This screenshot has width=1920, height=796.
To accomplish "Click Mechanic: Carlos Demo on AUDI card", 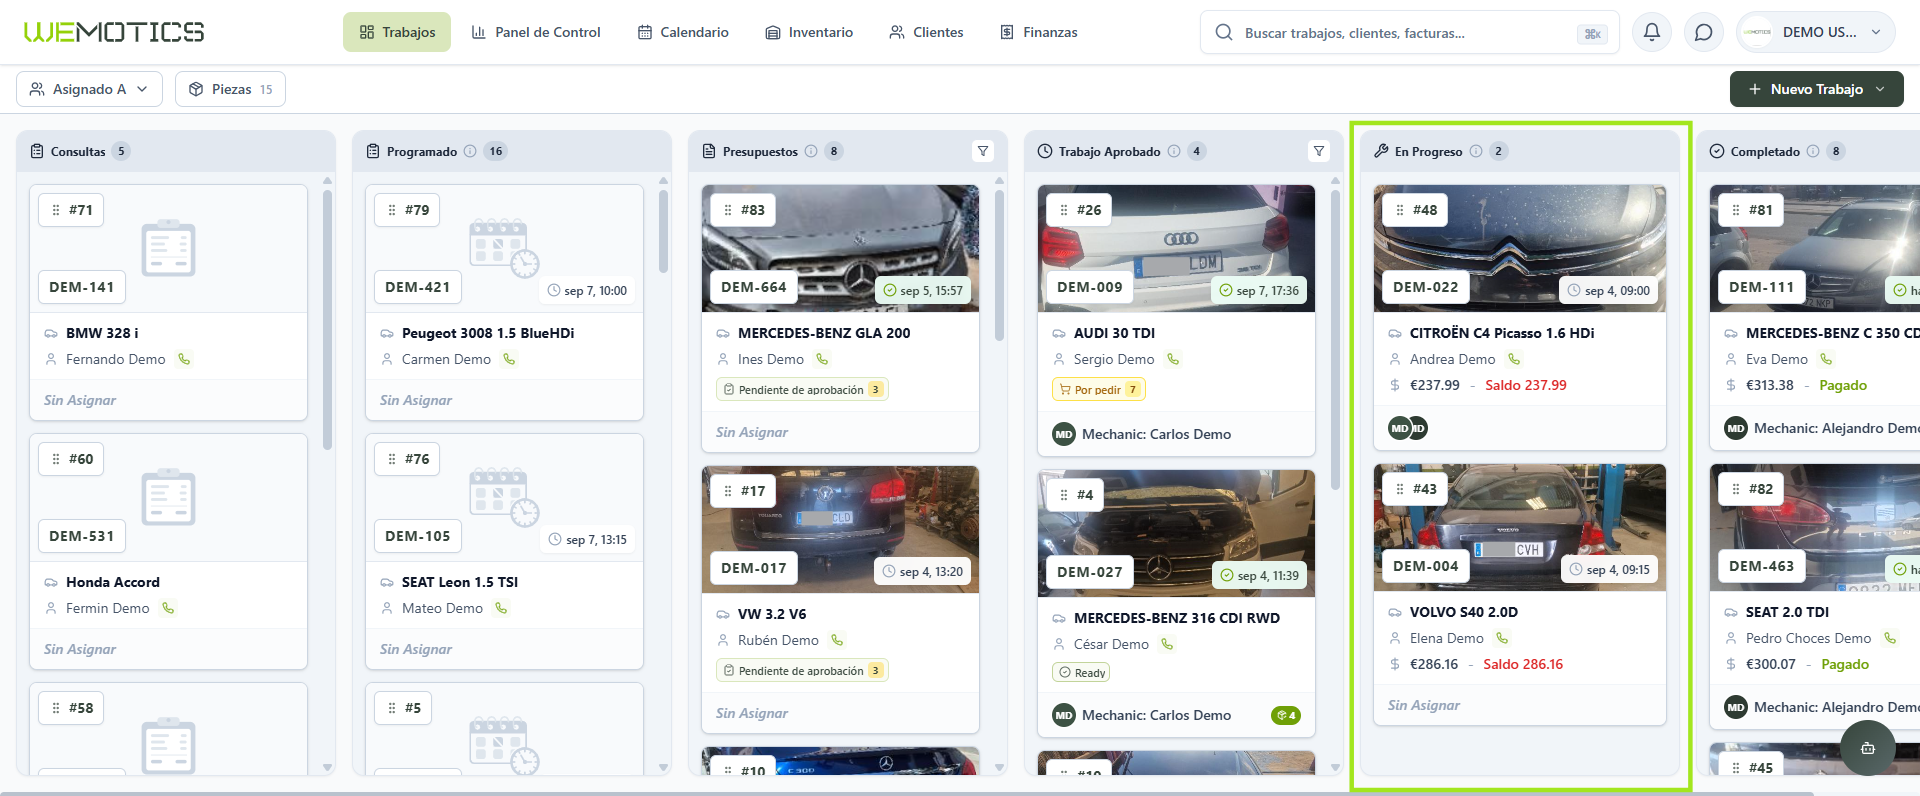I will pos(1156,434).
